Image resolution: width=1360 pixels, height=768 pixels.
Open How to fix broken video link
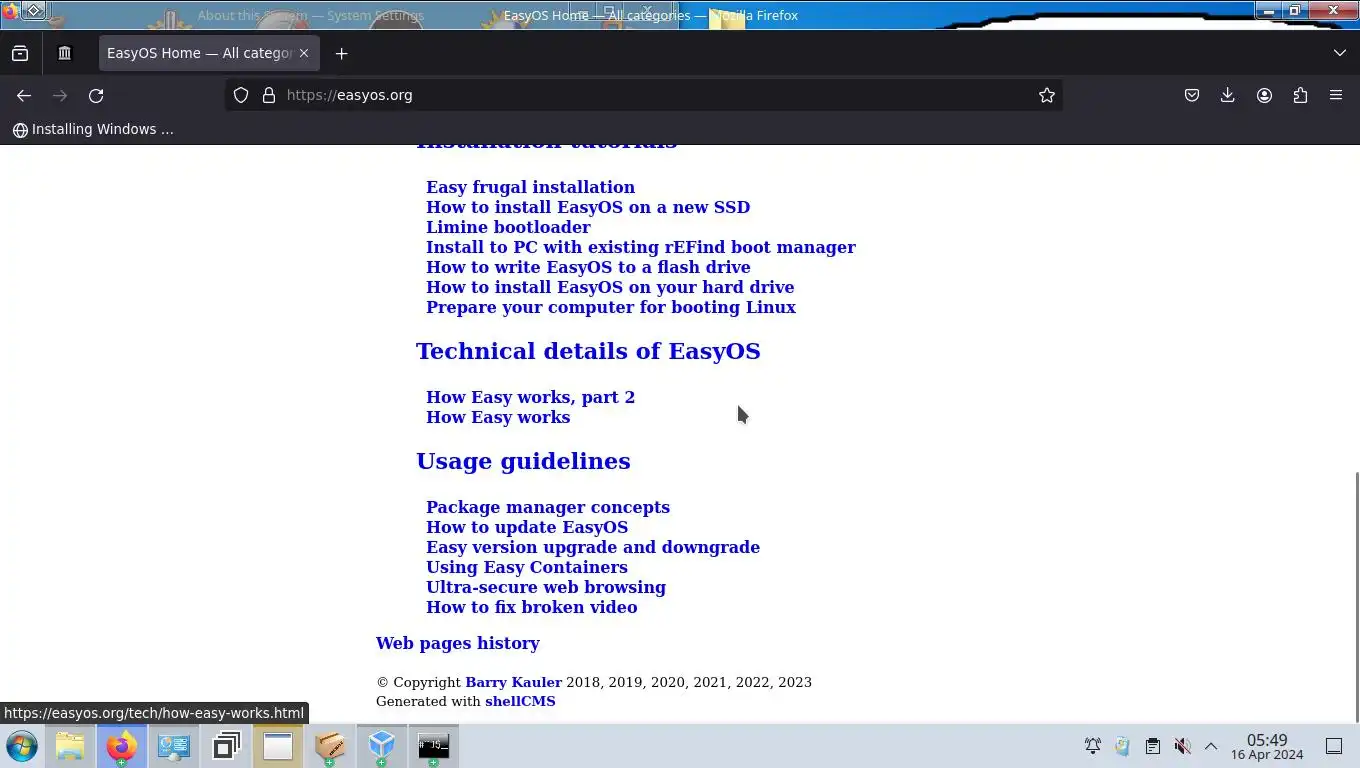tap(531, 607)
